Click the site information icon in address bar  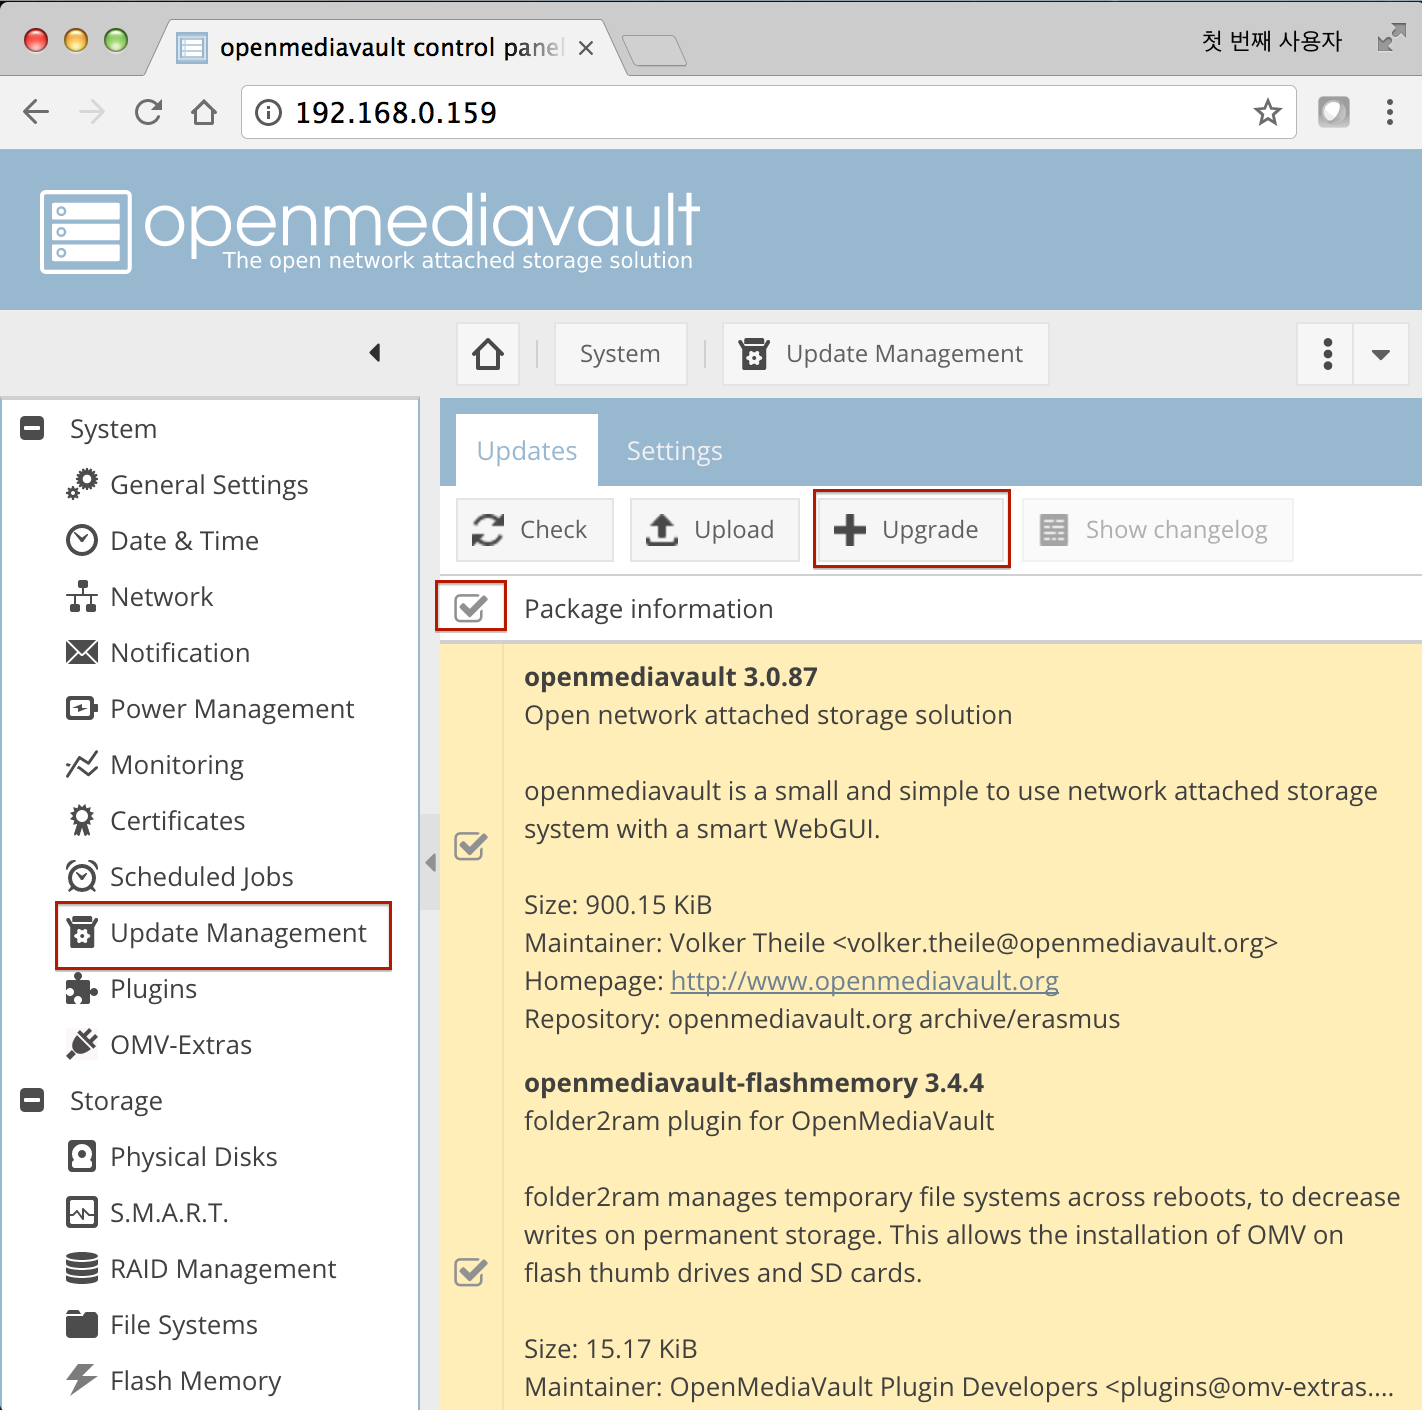268,112
